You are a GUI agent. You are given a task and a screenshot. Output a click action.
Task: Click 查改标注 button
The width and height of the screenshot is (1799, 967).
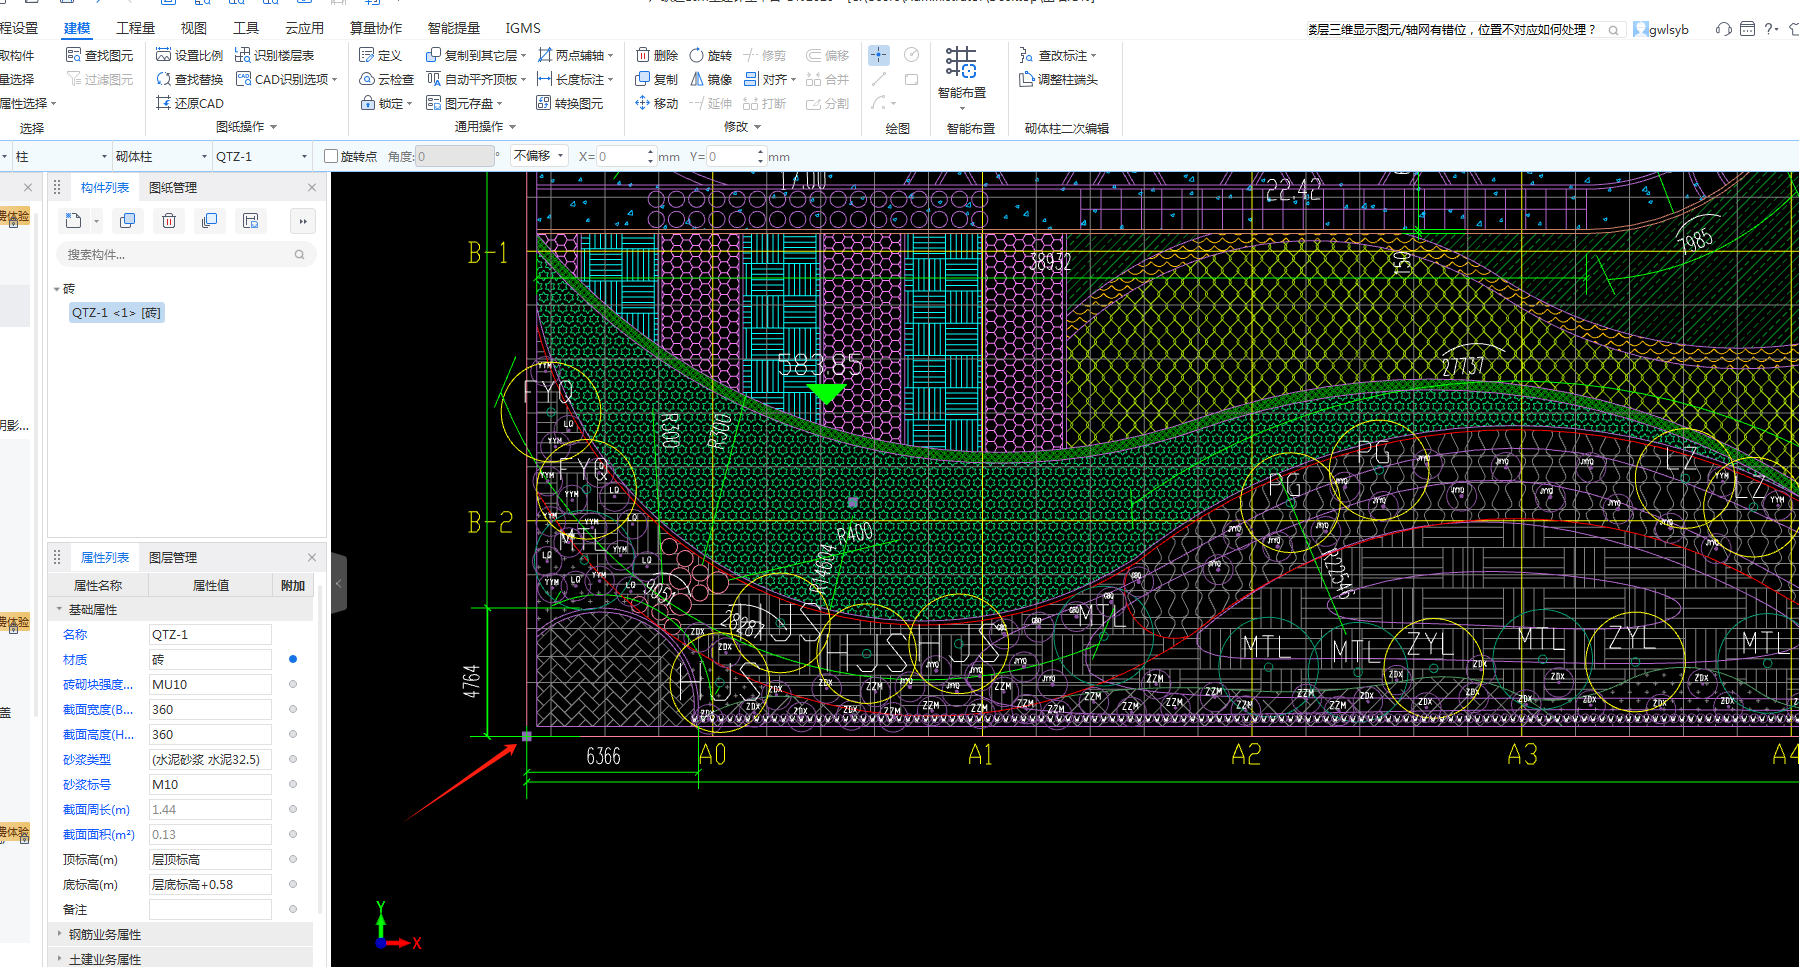pyautogui.click(x=1058, y=55)
